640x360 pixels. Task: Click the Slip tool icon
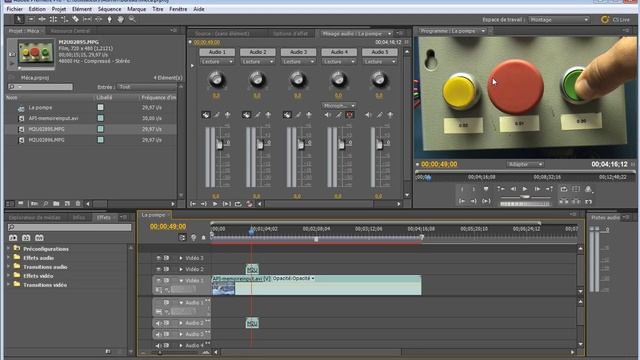tap(87, 19)
